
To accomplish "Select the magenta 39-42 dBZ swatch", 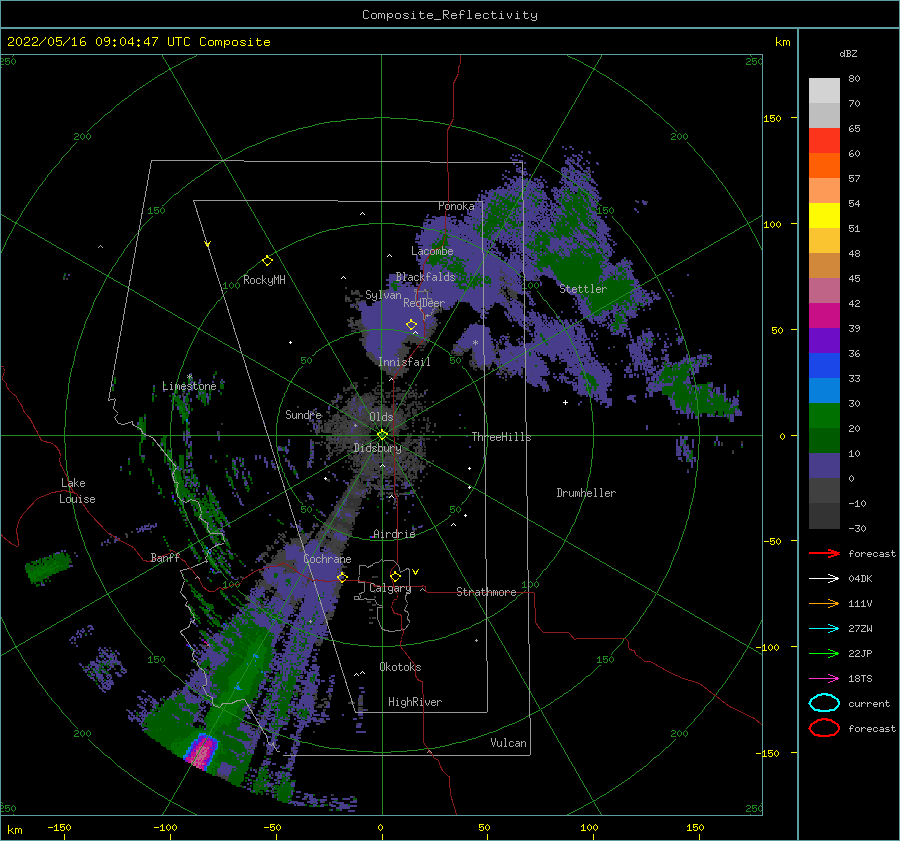I will click(x=824, y=316).
